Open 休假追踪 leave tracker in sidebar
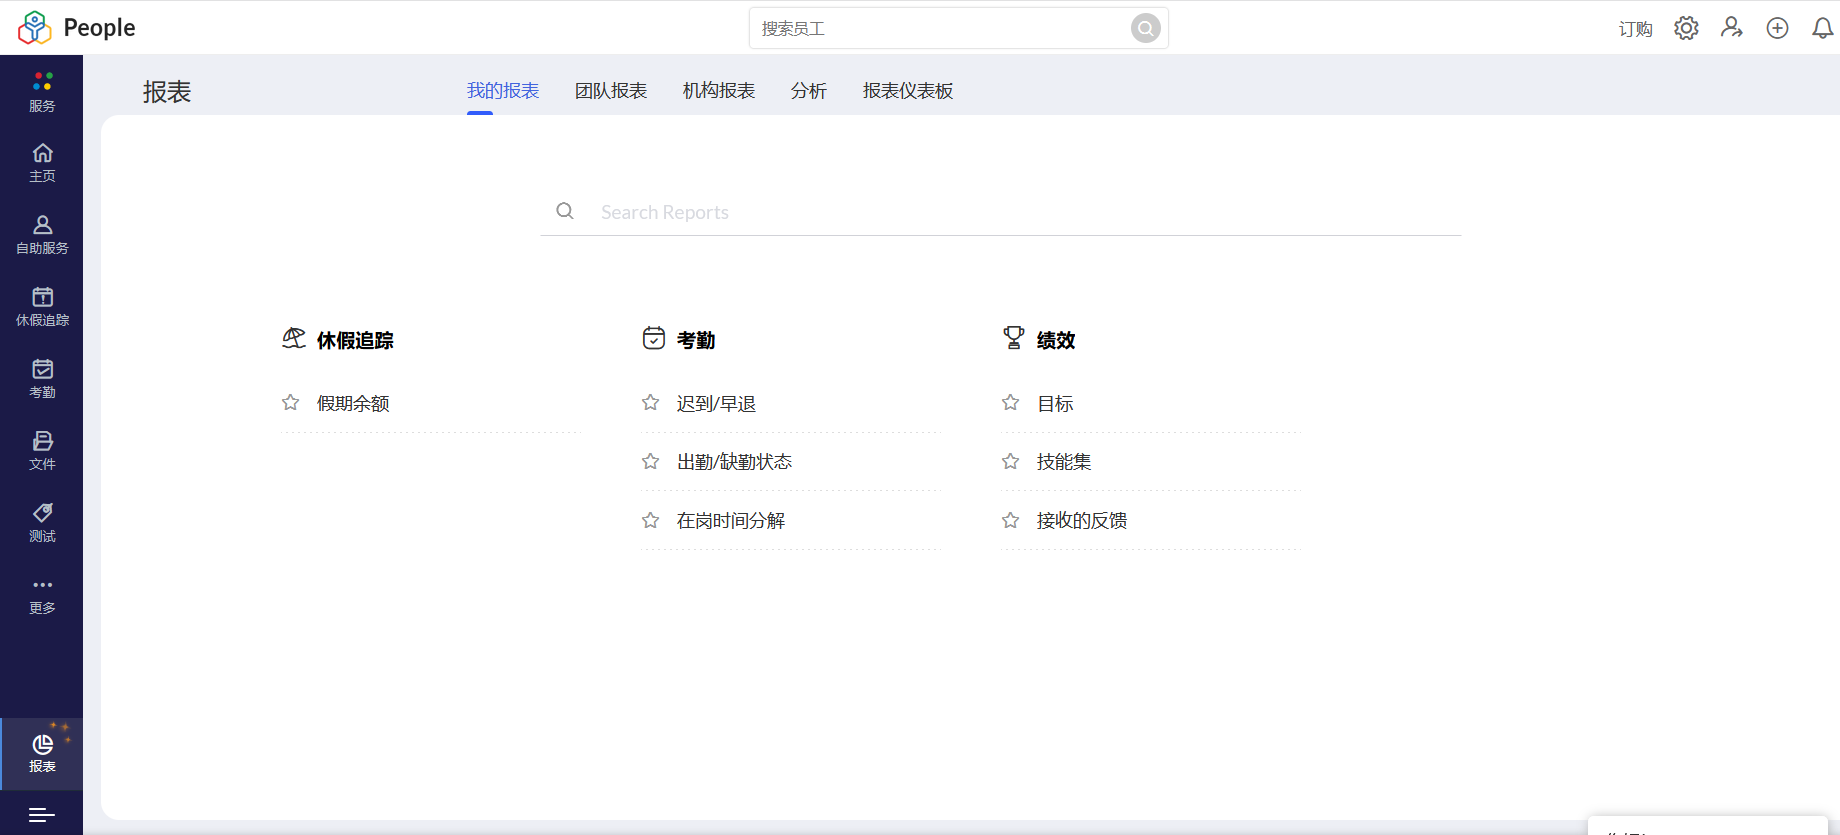Image resolution: width=1840 pixels, height=835 pixels. tap(42, 307)
